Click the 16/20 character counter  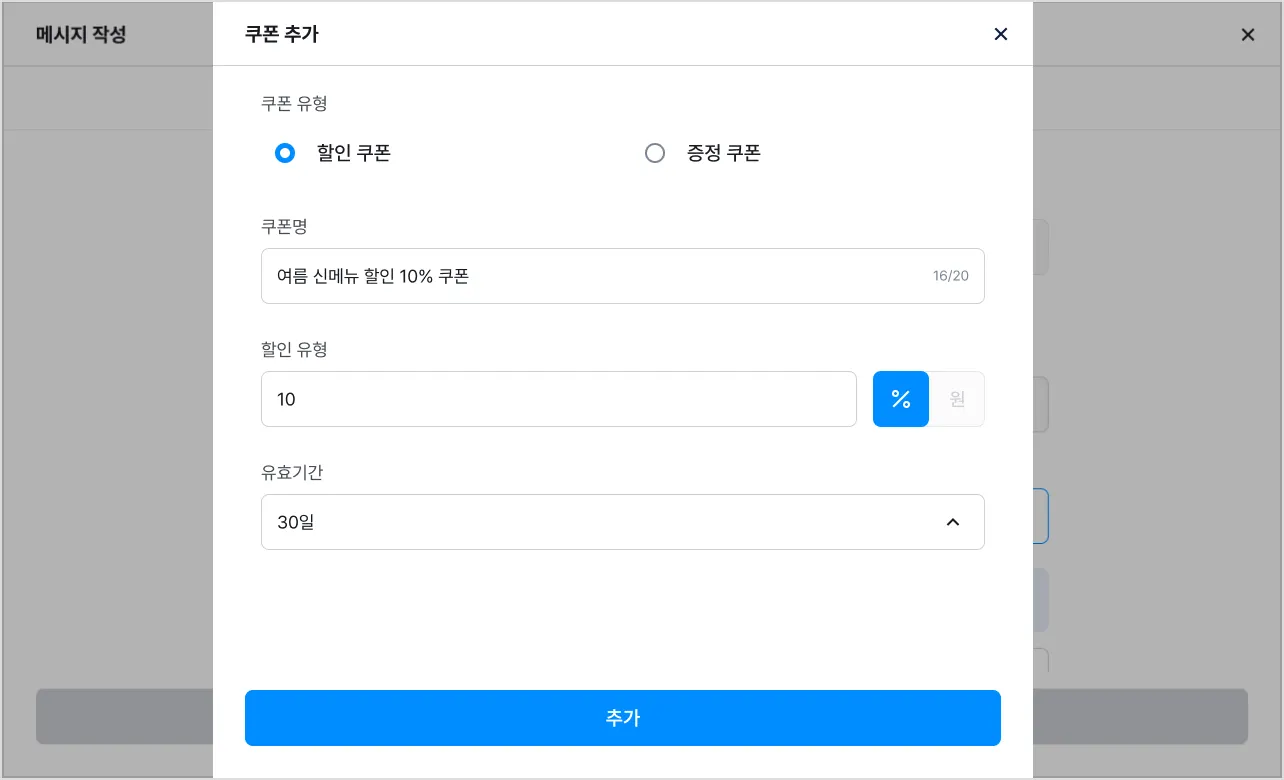pyautogui.click(x=951, y=276)
